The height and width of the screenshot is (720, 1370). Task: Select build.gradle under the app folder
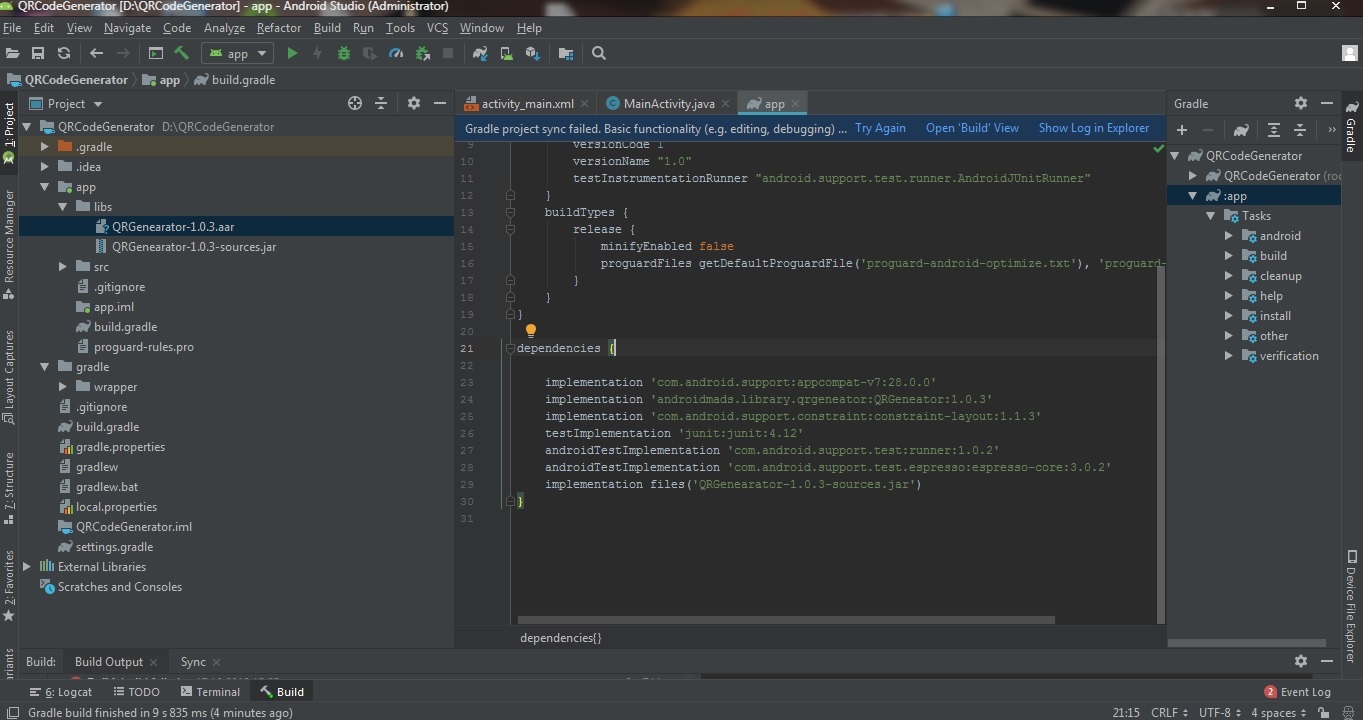tap(125, 327)
